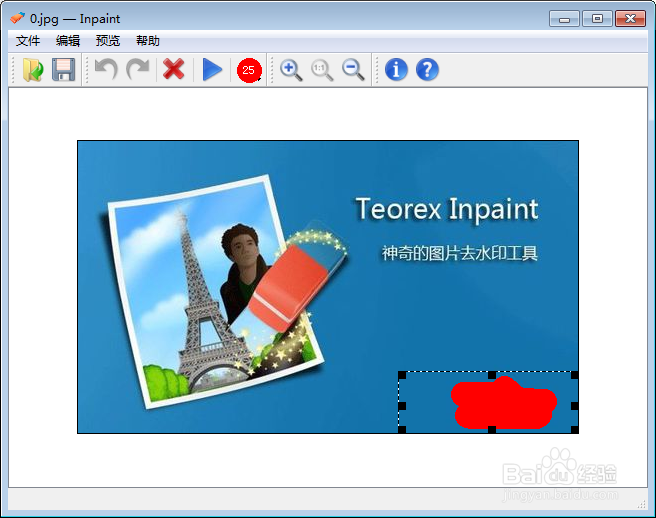Run the inpaint process with the blue play button
The height and width of the screenshot is (518, 656).
212,69
